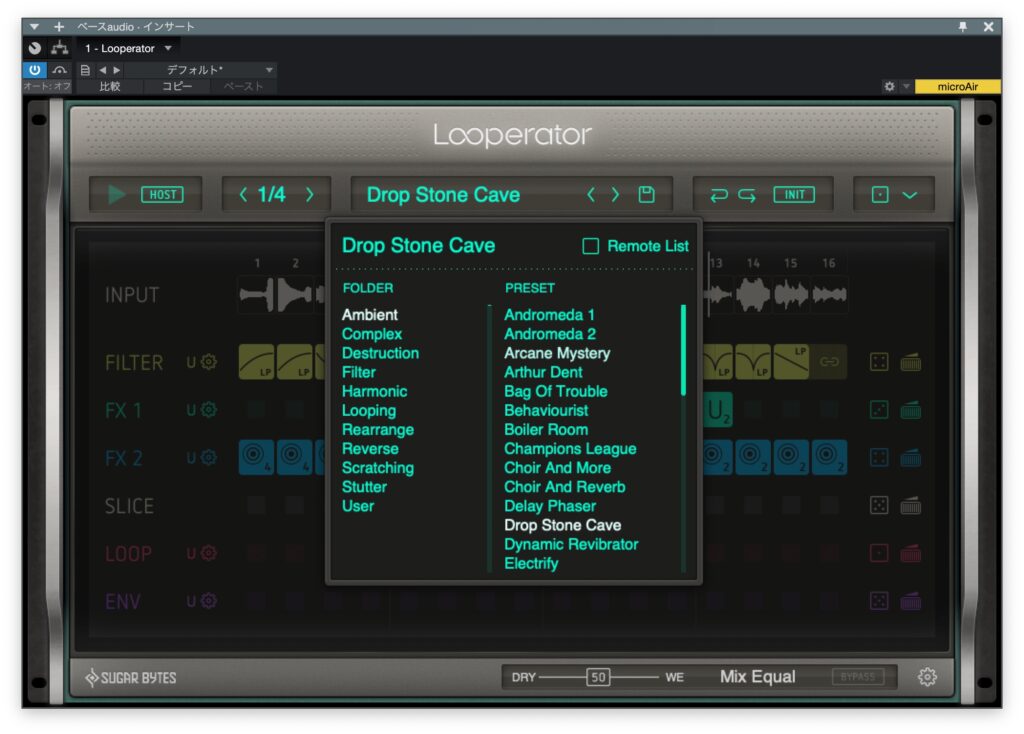Click the redo arrow icon
This screenshot has height=734, width=1024.
click(747, 195)
